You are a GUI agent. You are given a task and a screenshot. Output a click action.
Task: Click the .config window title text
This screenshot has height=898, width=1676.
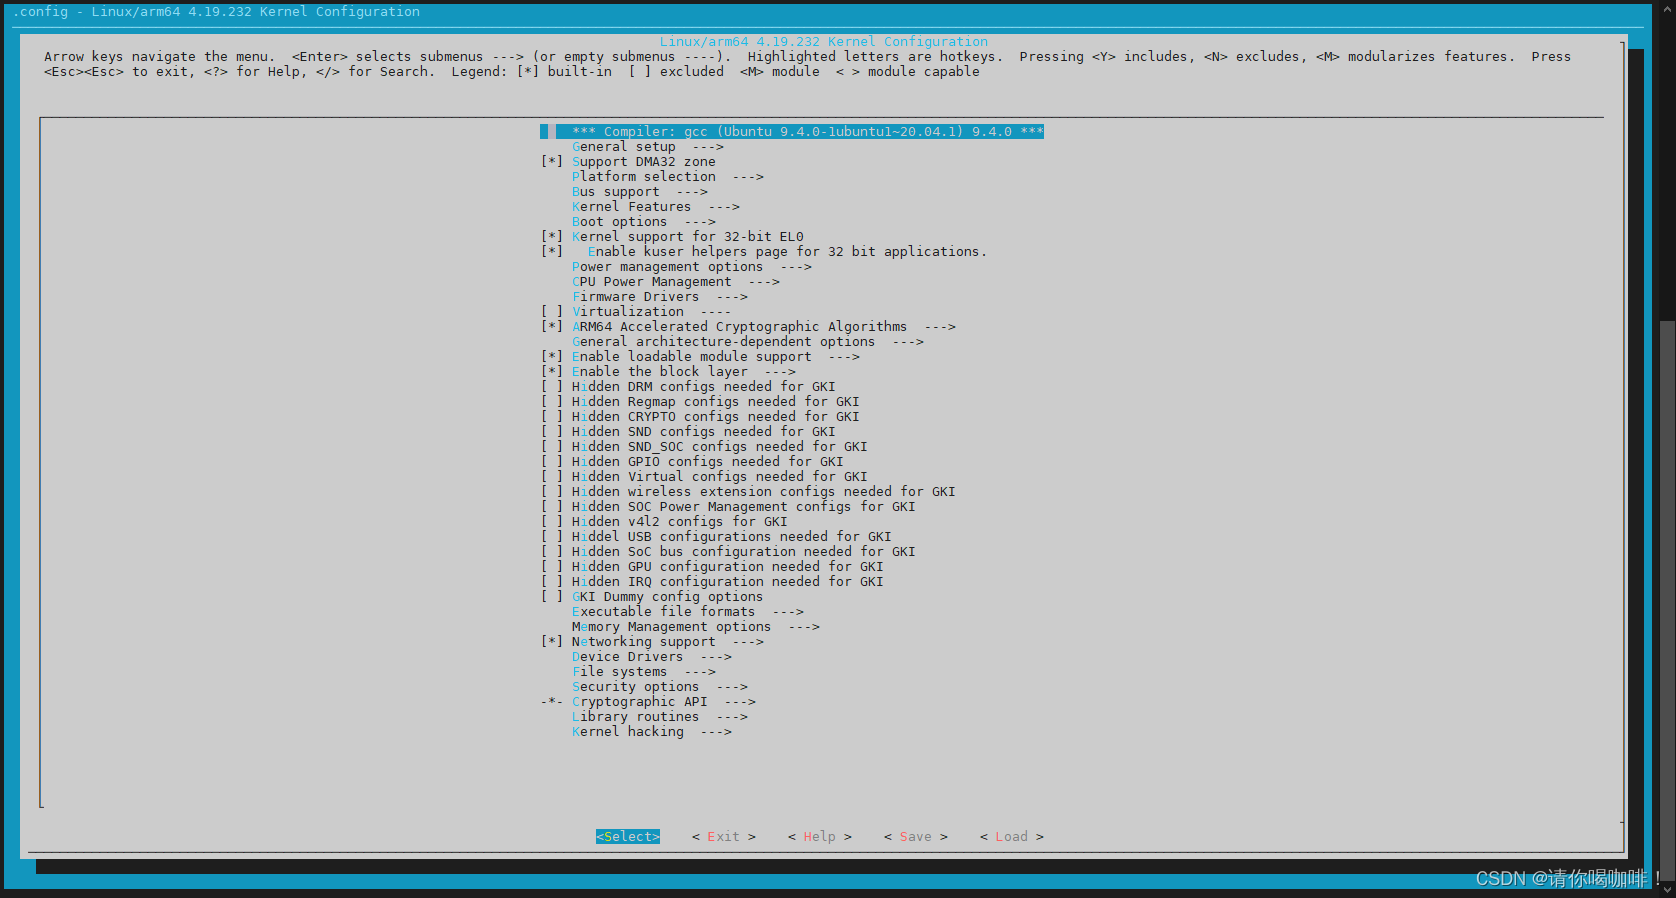click(x=216, y=12)
